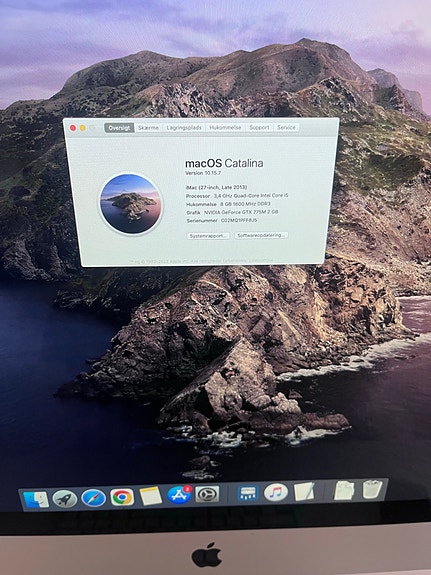Select the Support tab

point(259,127)
